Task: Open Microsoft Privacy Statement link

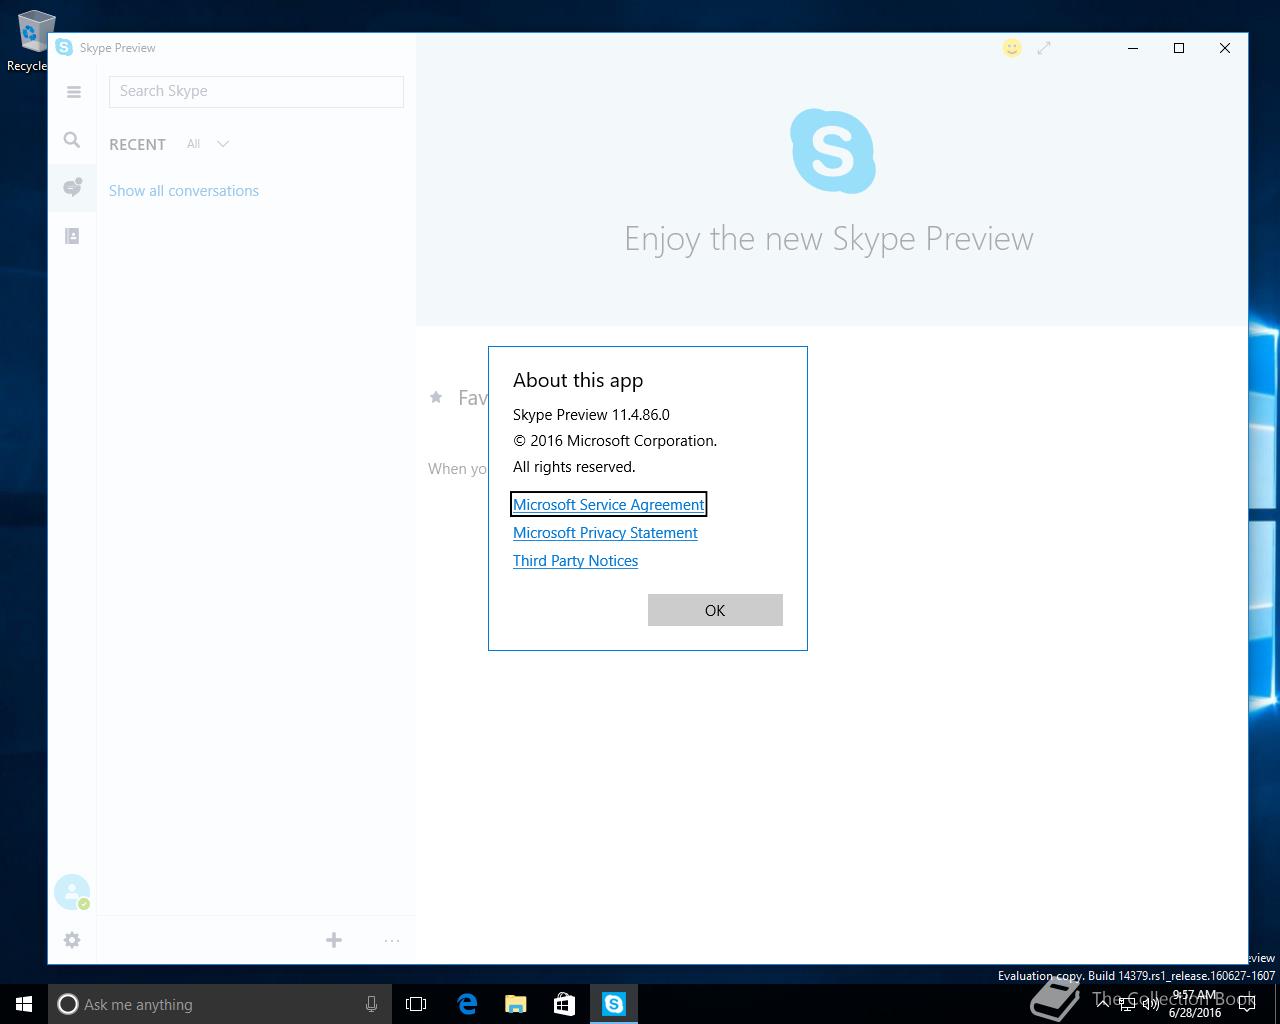Action: (605, 533)
